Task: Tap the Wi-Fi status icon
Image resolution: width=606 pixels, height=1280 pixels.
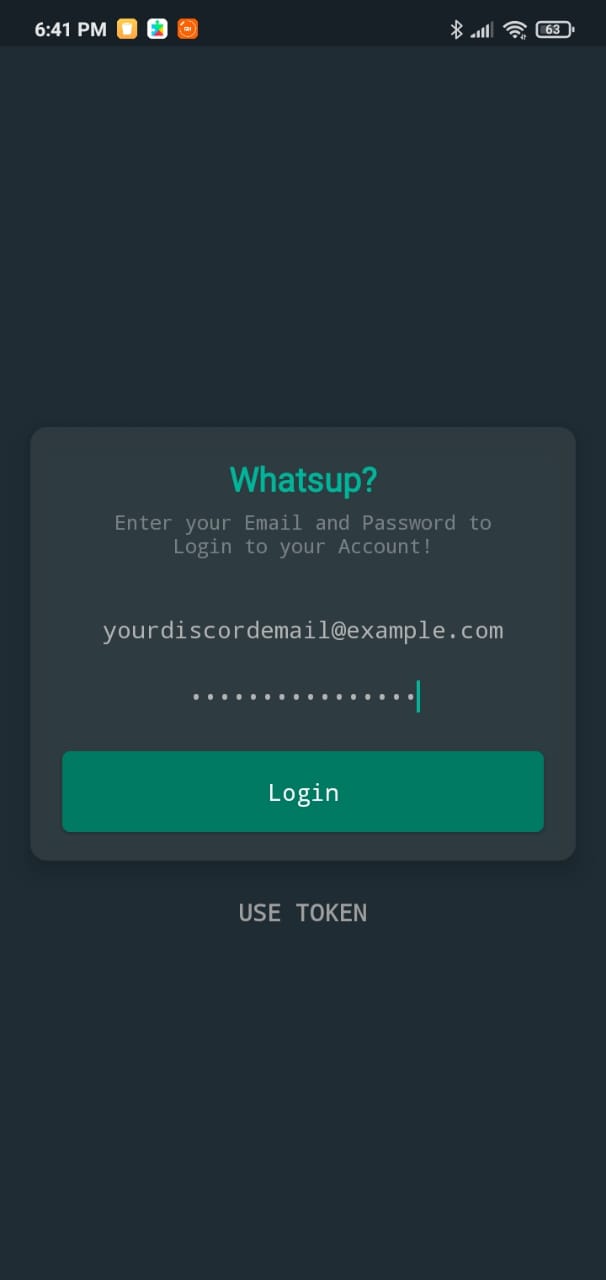Action: point(515,30)
